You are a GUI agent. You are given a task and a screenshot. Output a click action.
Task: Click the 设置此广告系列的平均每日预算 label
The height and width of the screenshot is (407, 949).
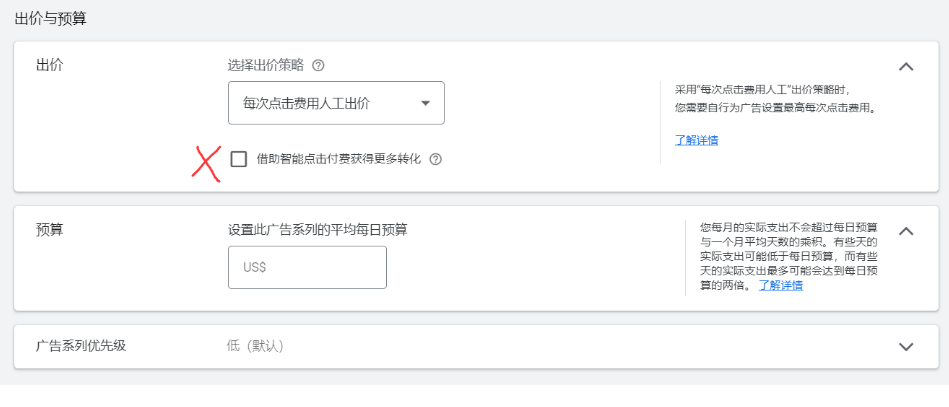click(x=317, y=229)
